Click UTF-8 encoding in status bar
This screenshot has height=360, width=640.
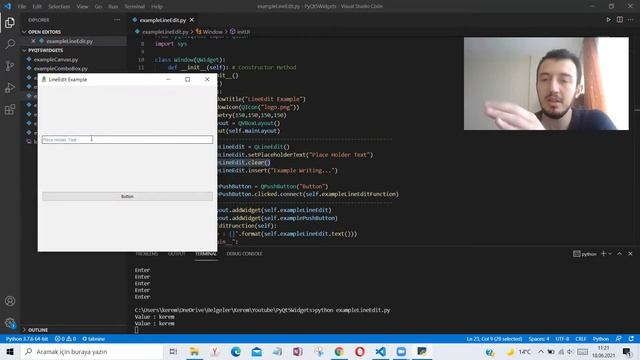[562, 339]
